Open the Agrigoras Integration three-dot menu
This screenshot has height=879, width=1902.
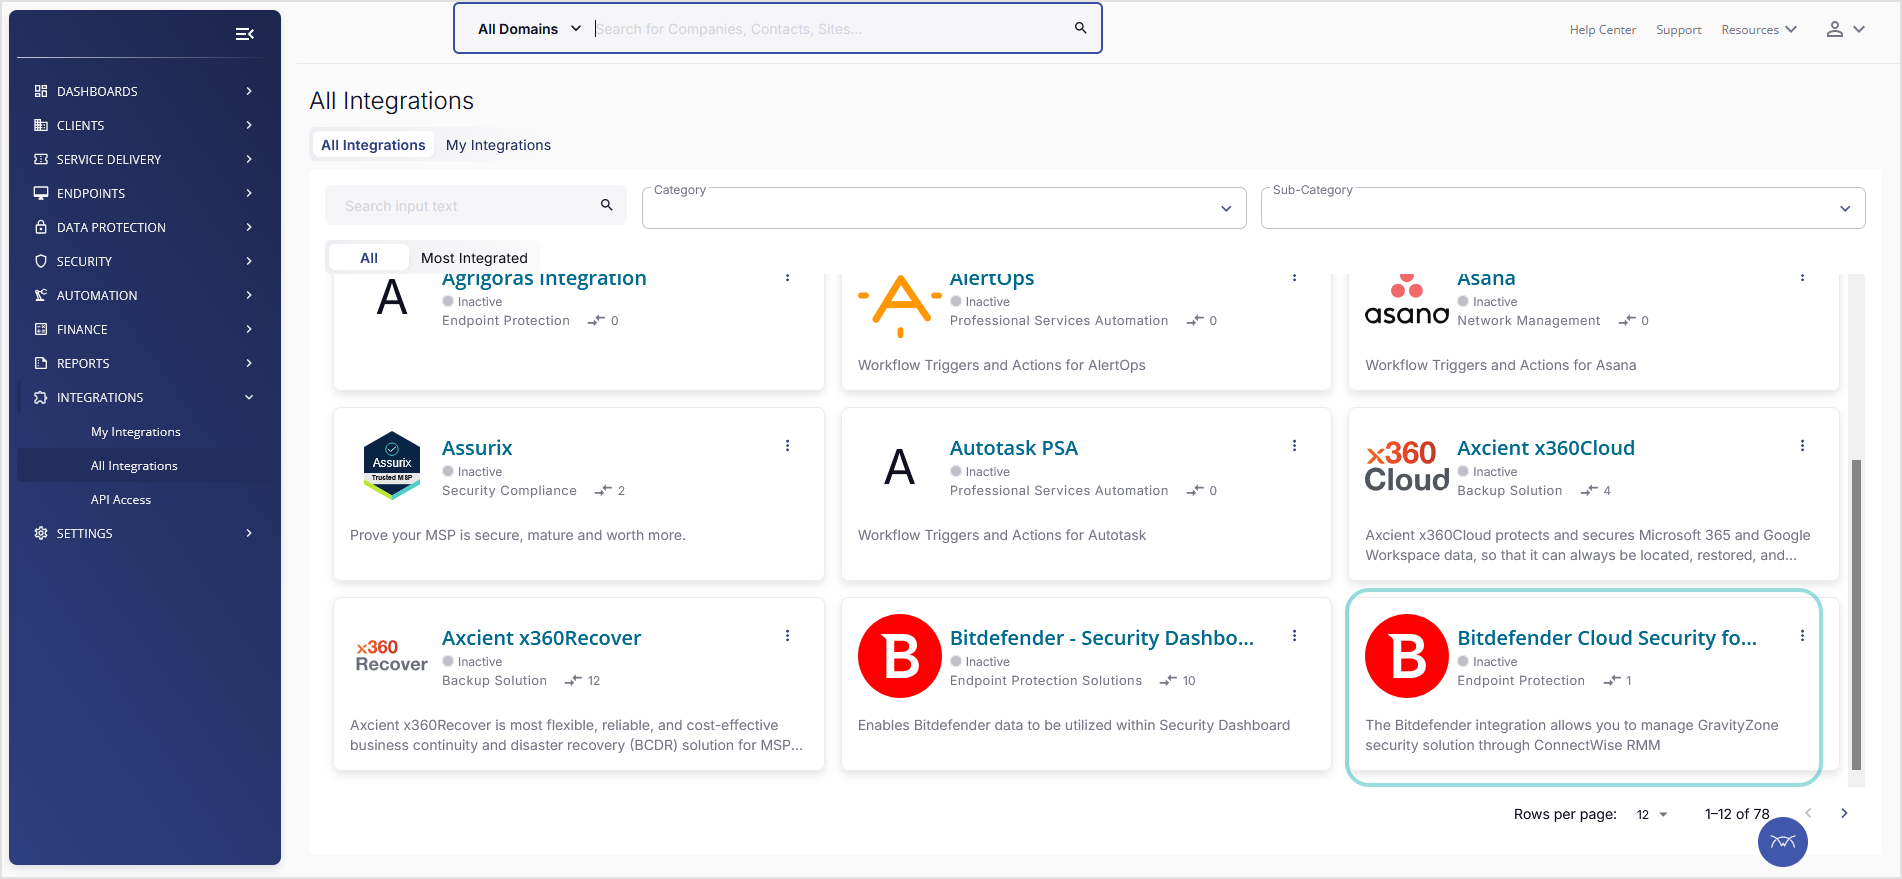coord(788,278)
